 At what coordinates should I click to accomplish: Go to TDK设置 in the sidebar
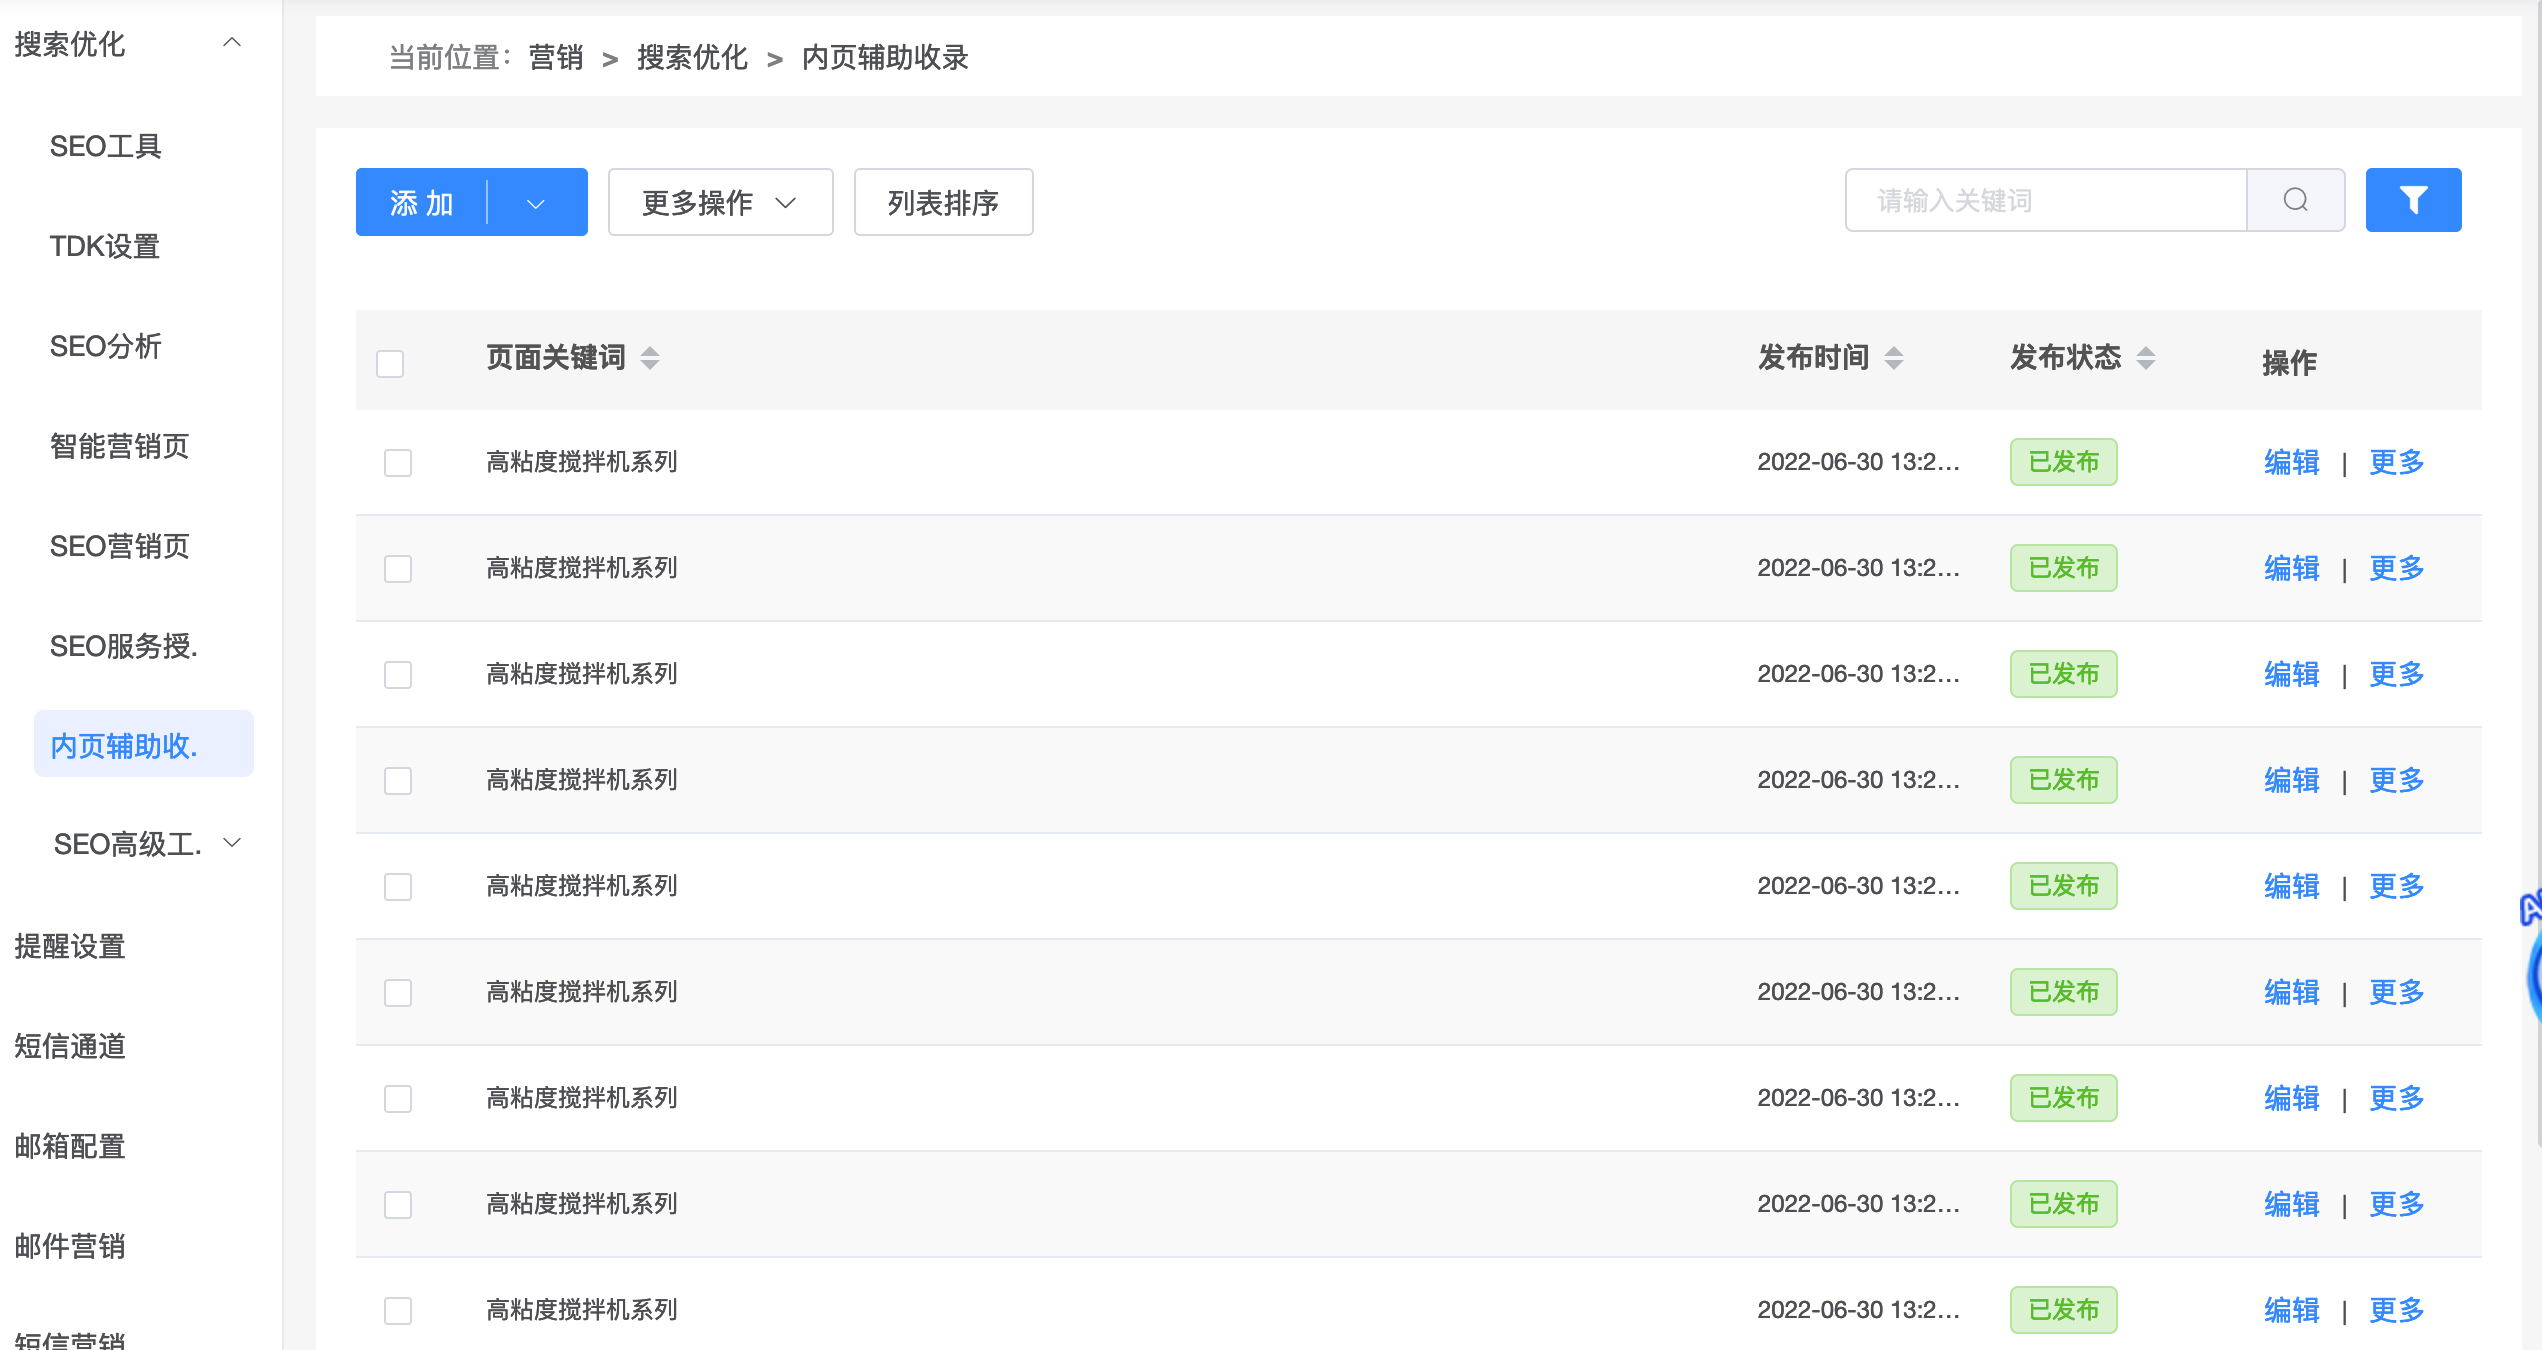[105, 247]
